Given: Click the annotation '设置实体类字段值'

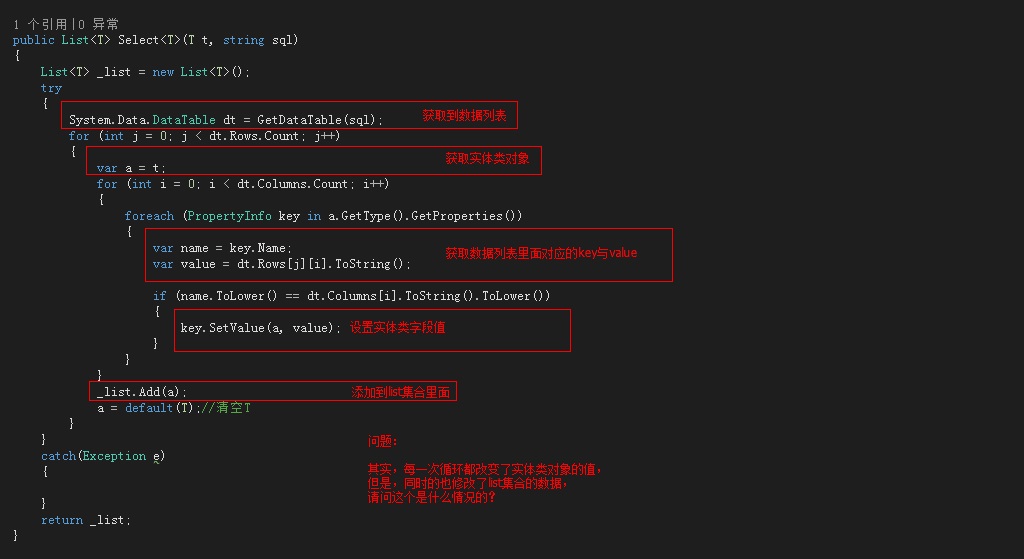Looking at the screenshot, I should click(398, 327).
